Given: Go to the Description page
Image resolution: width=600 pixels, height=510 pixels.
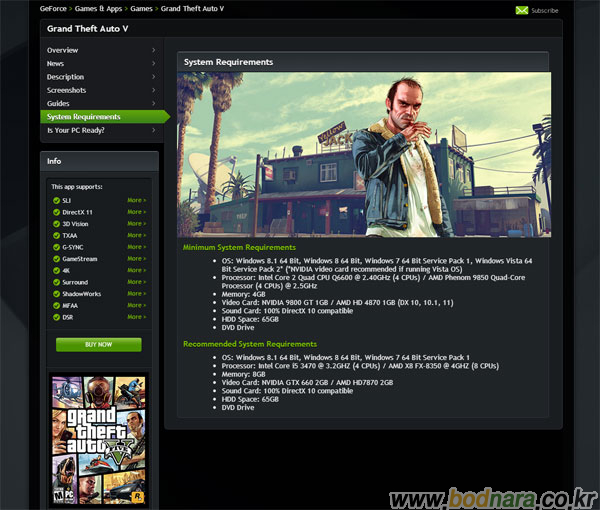Looking at the screenshot, I should point(65,77).
